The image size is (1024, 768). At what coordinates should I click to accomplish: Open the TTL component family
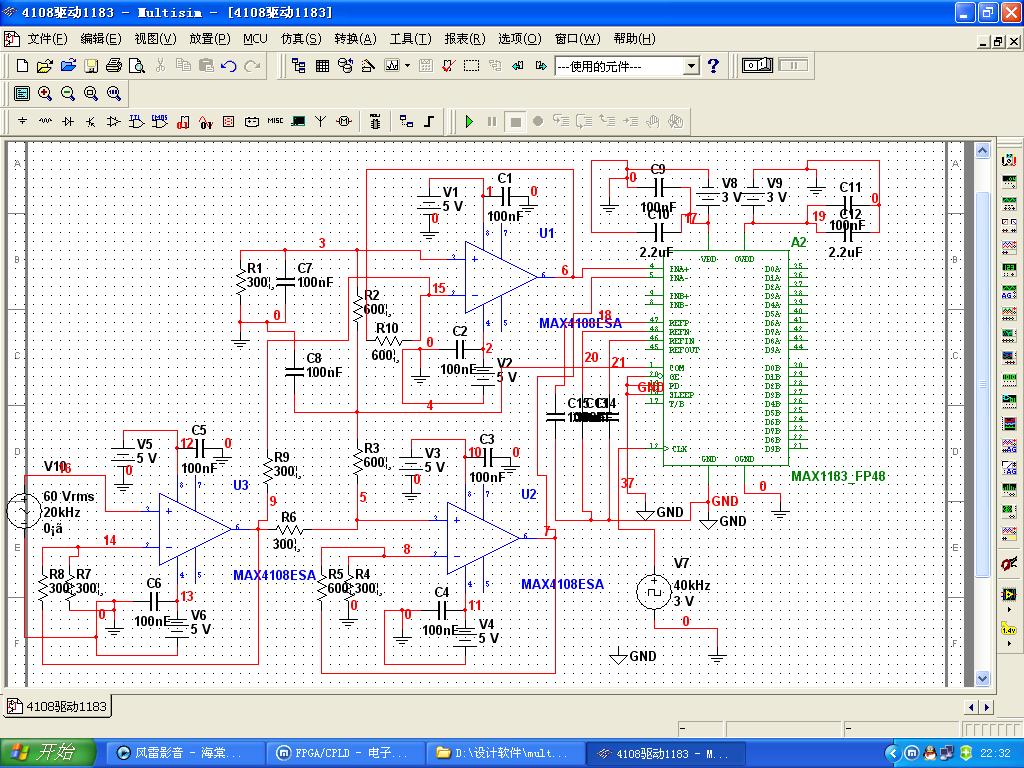[x=136, y=121]
